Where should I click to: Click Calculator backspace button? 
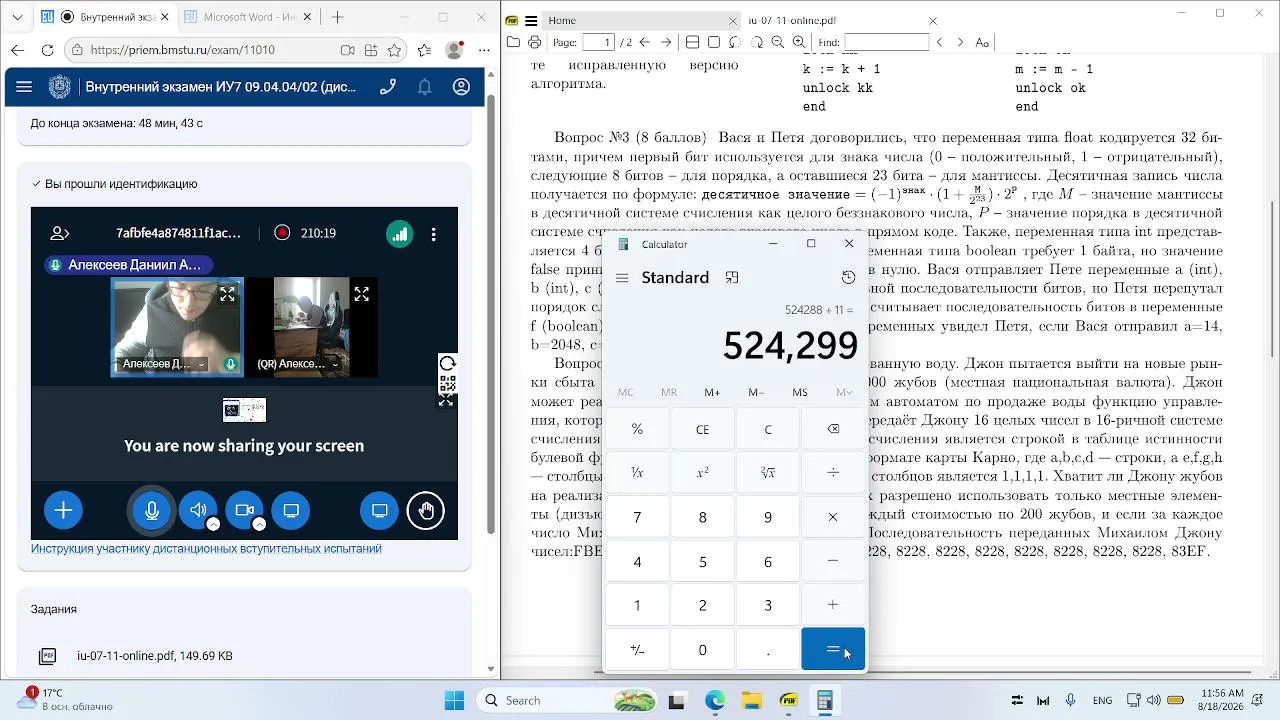[833, 429]
